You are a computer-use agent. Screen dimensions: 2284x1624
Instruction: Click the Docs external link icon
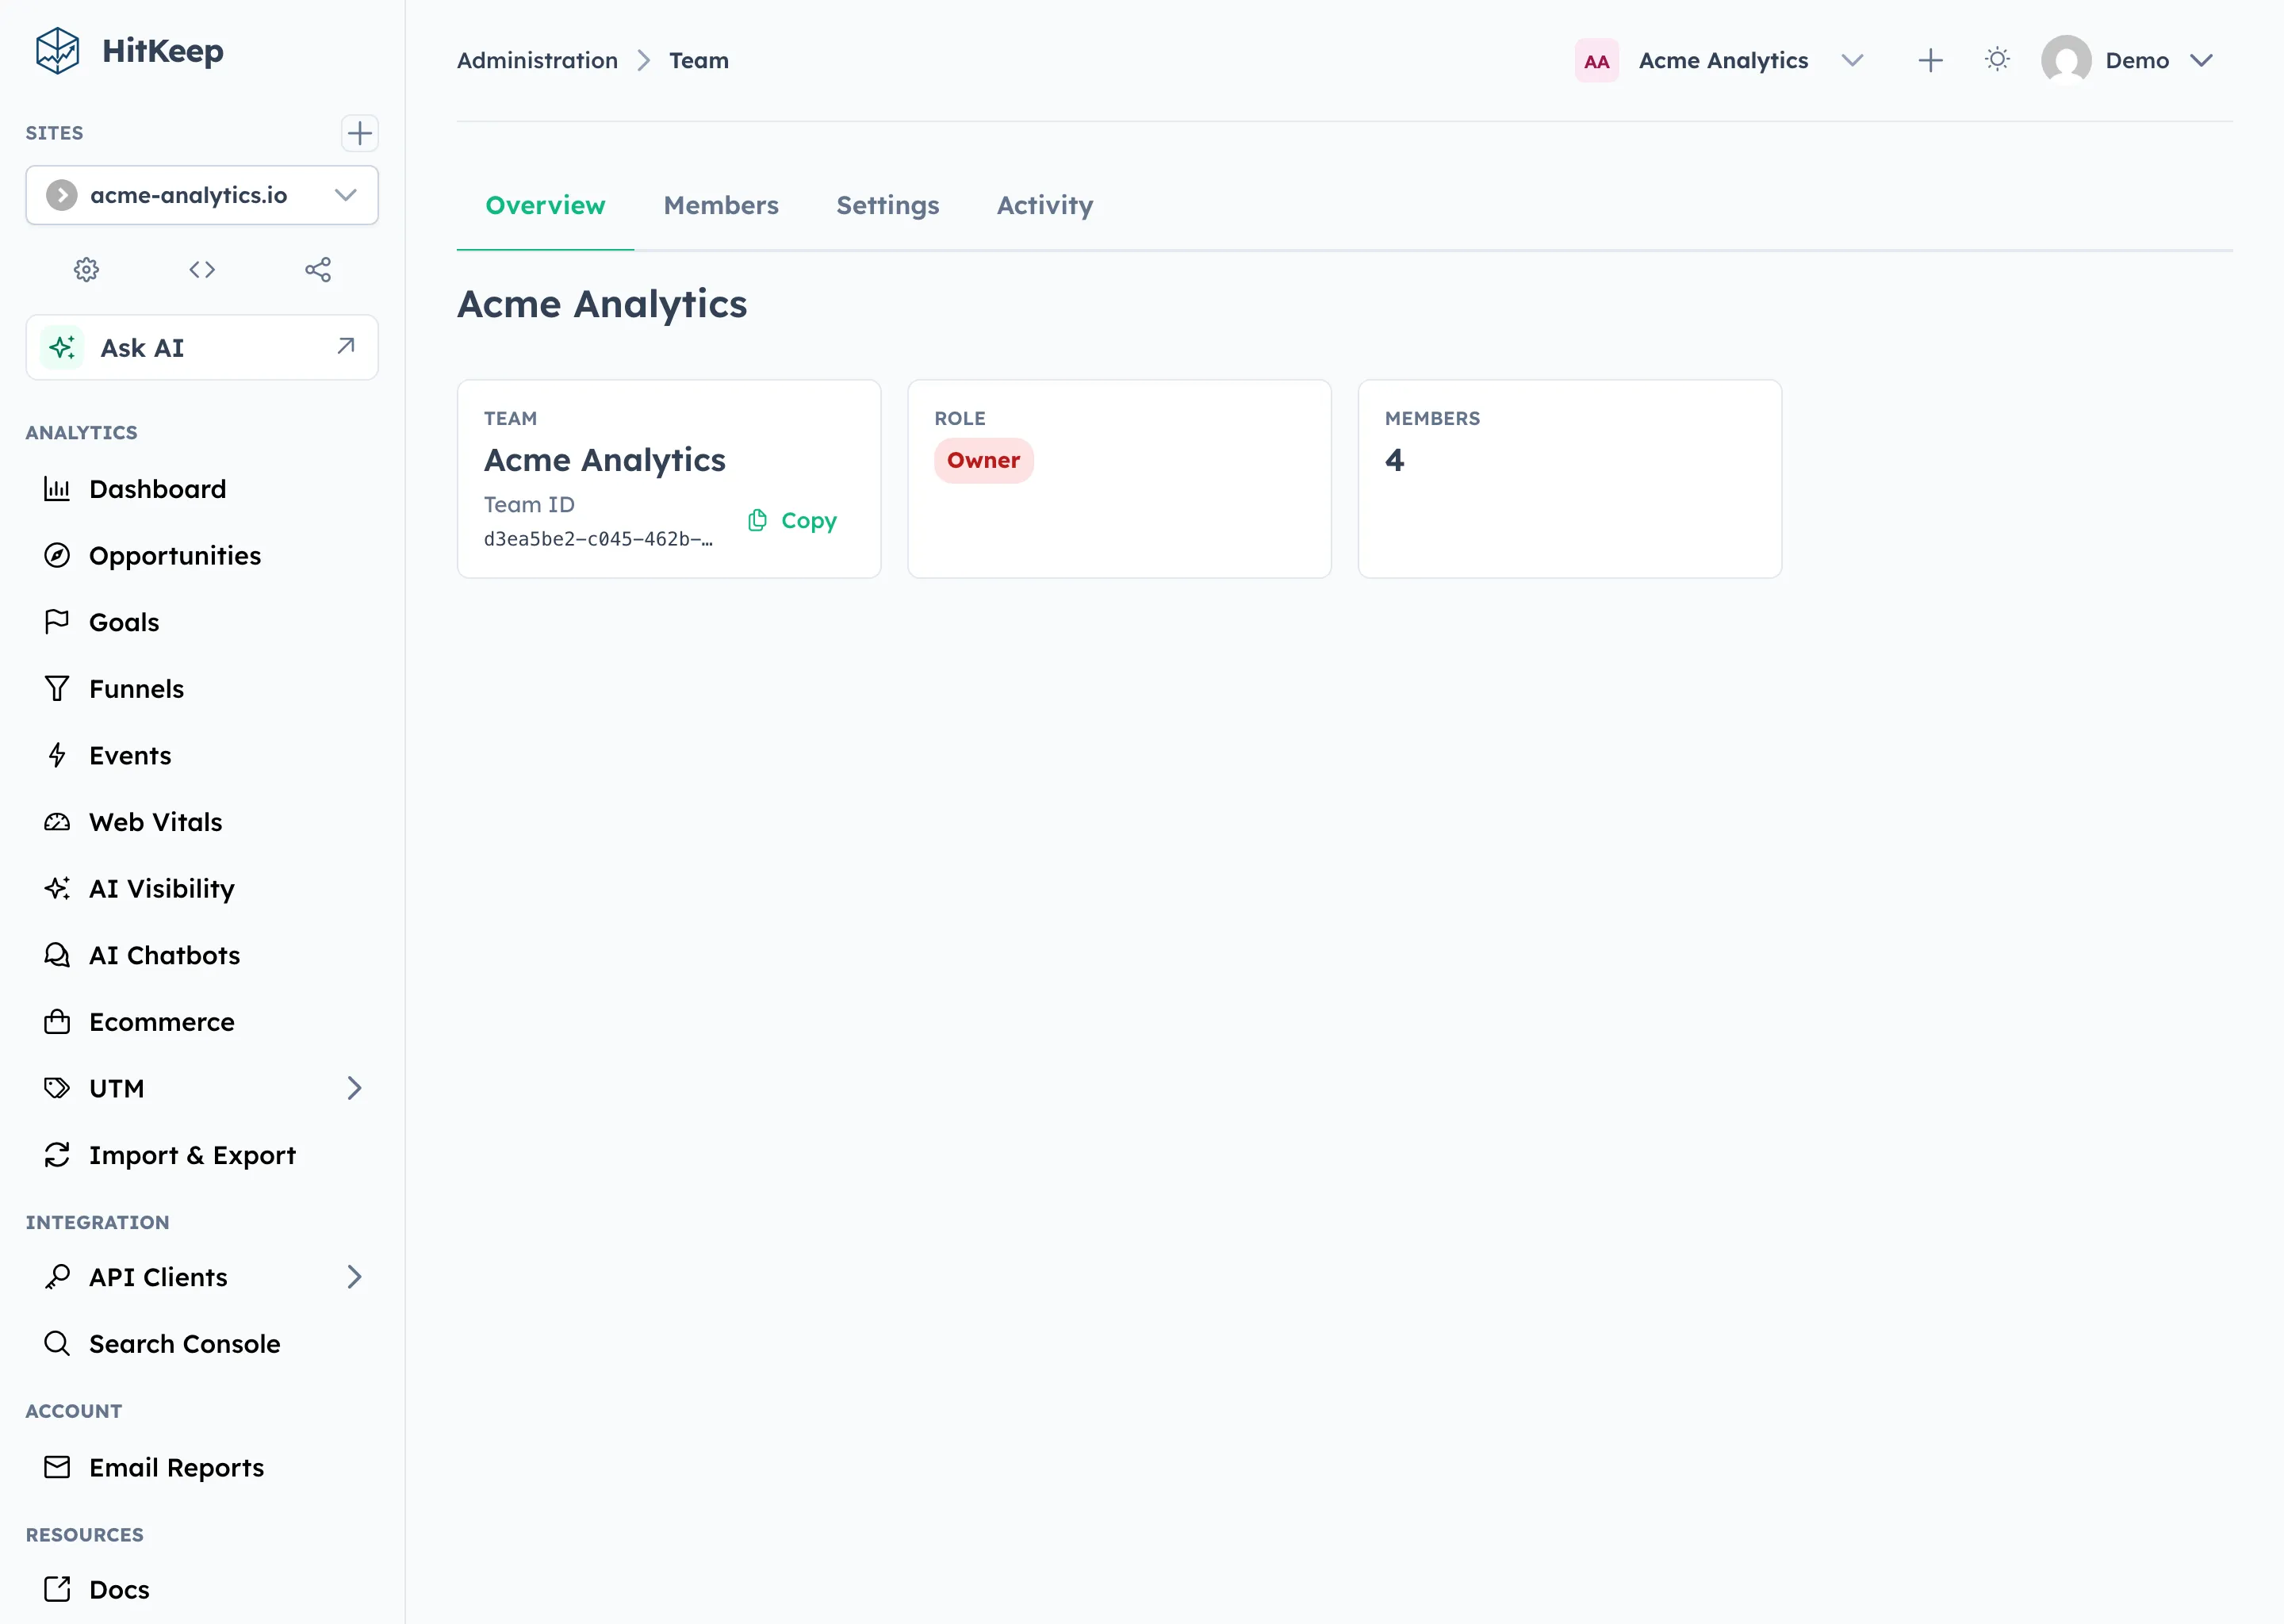click(x=57, y=1589)
